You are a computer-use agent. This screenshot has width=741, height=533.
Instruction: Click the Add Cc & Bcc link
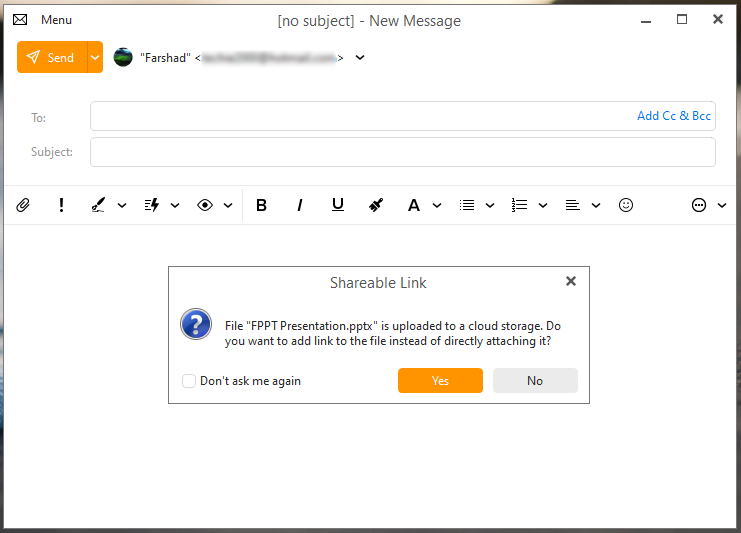click(x=673, y=116)
